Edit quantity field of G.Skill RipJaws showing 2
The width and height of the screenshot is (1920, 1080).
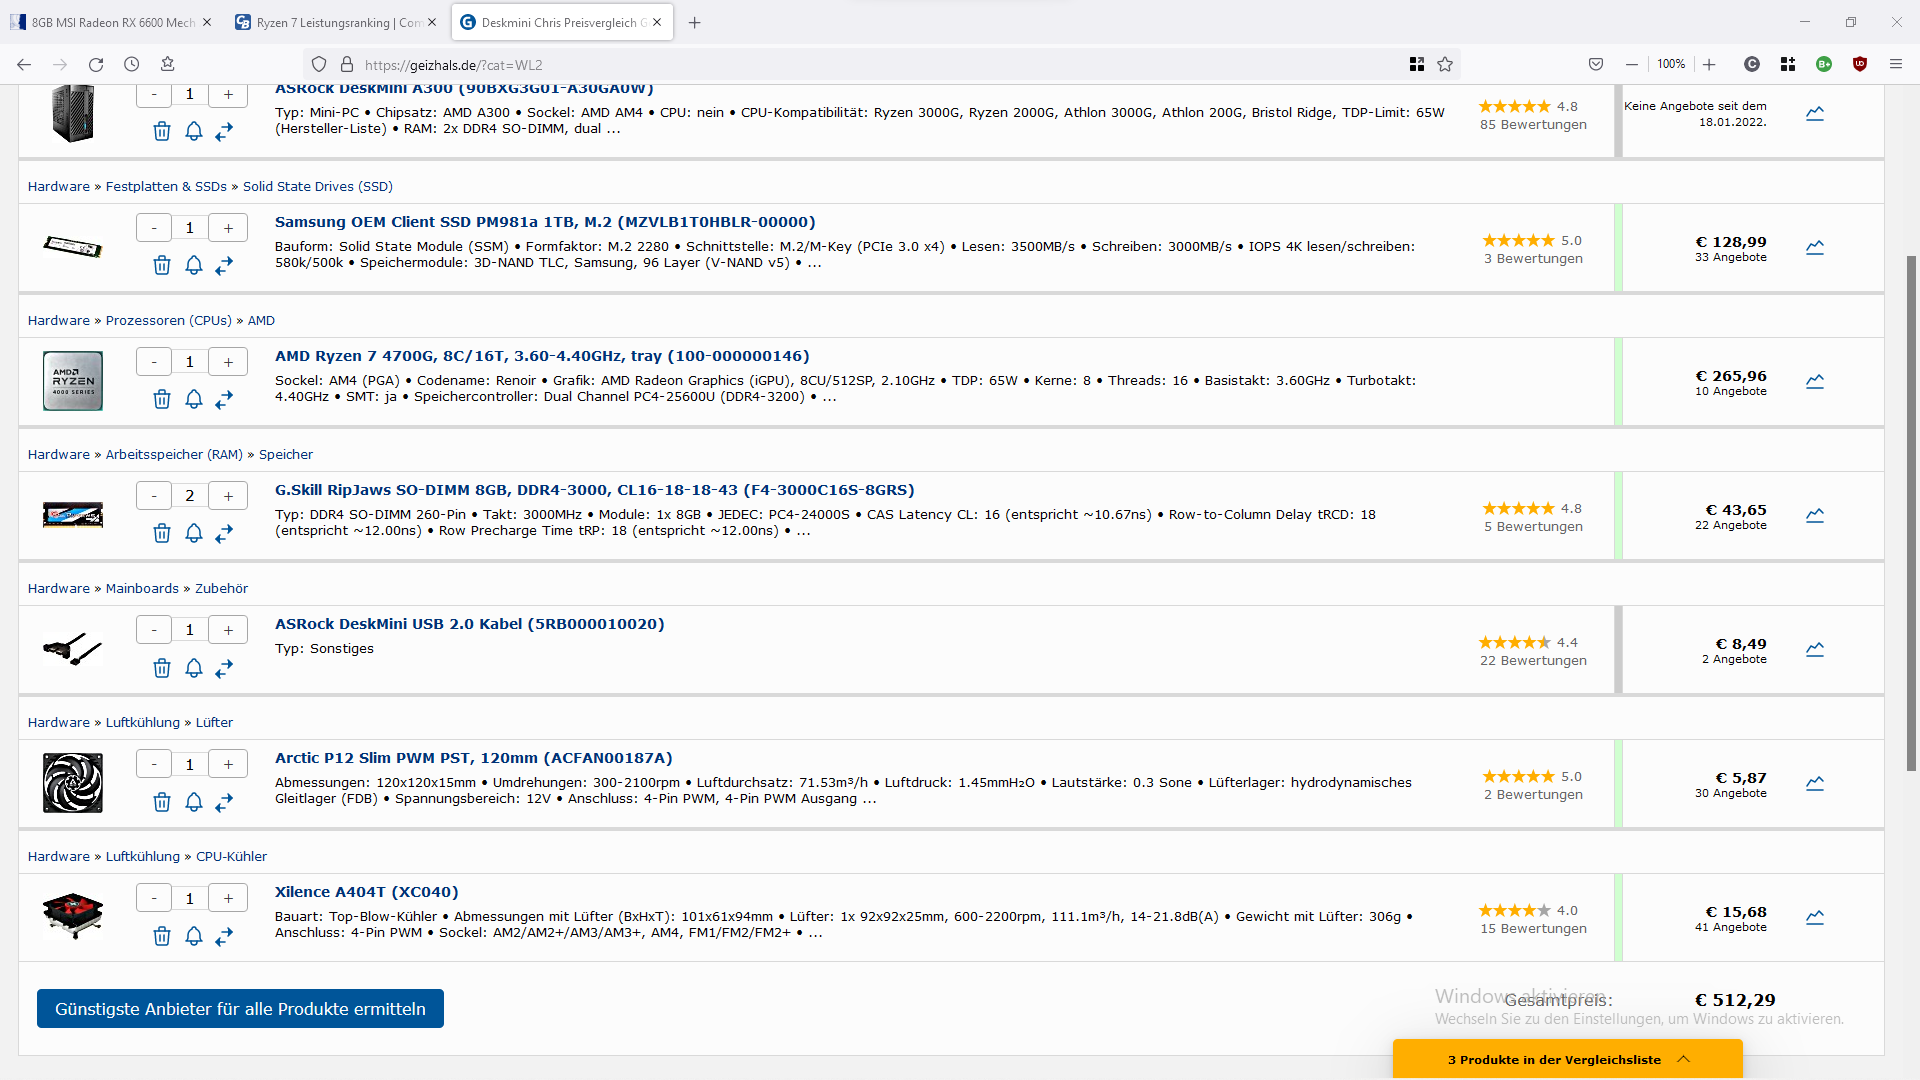point(190,496)
